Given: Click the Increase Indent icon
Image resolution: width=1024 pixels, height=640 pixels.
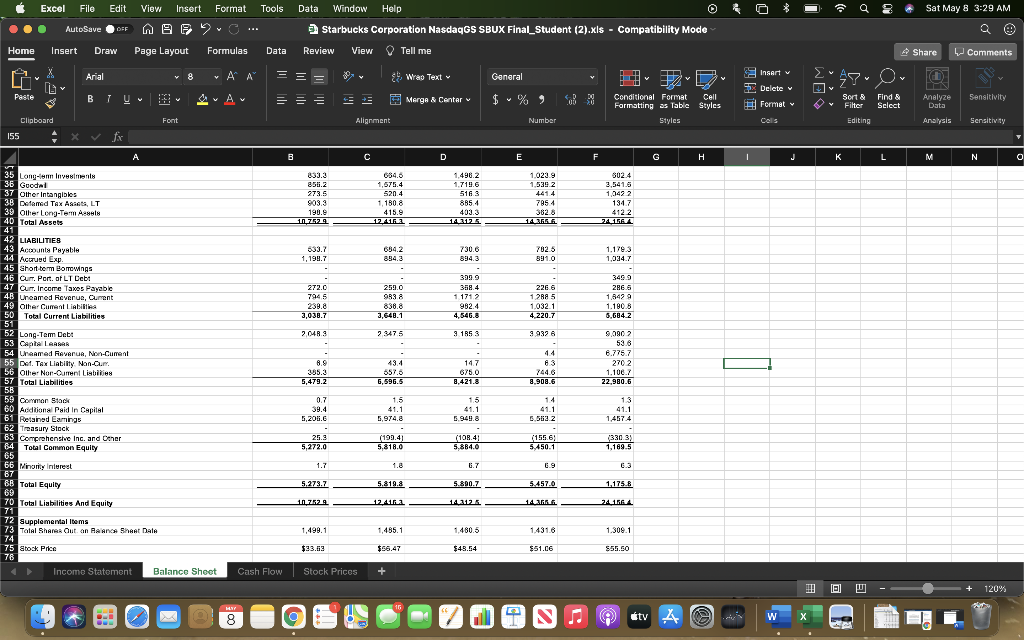Looking at the screenshot, I should pyautogui.click(x=367, y=100).
